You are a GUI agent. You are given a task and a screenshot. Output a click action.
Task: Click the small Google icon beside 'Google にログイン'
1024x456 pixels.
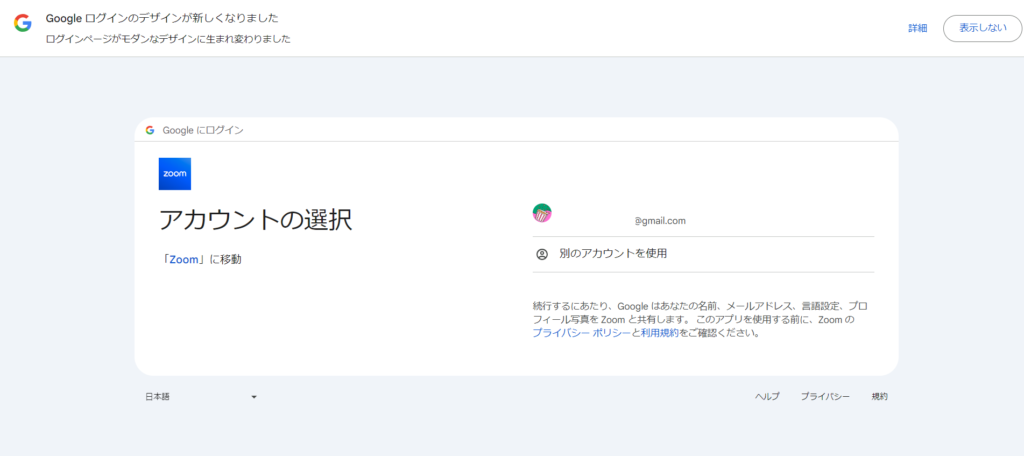pyautogui.click(x=150, y=130)
